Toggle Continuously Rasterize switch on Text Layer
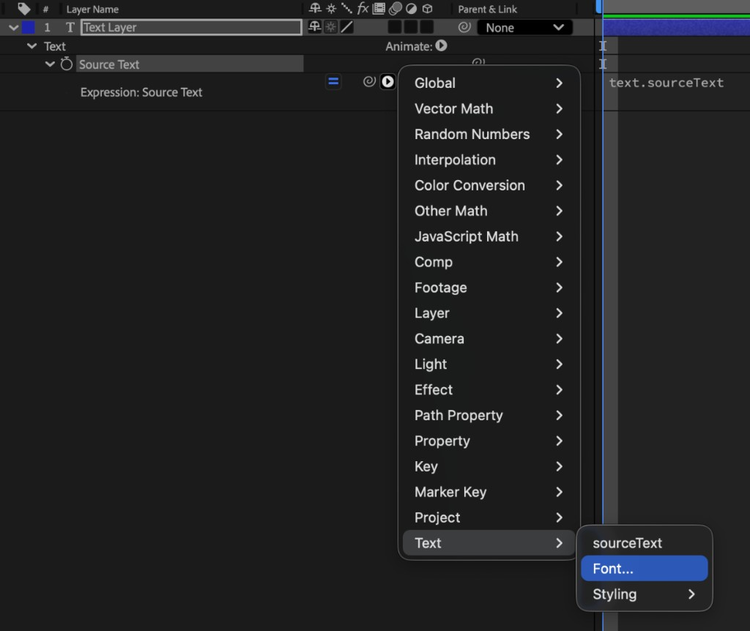The image size is (750, 631). click(x=331, y=27)
